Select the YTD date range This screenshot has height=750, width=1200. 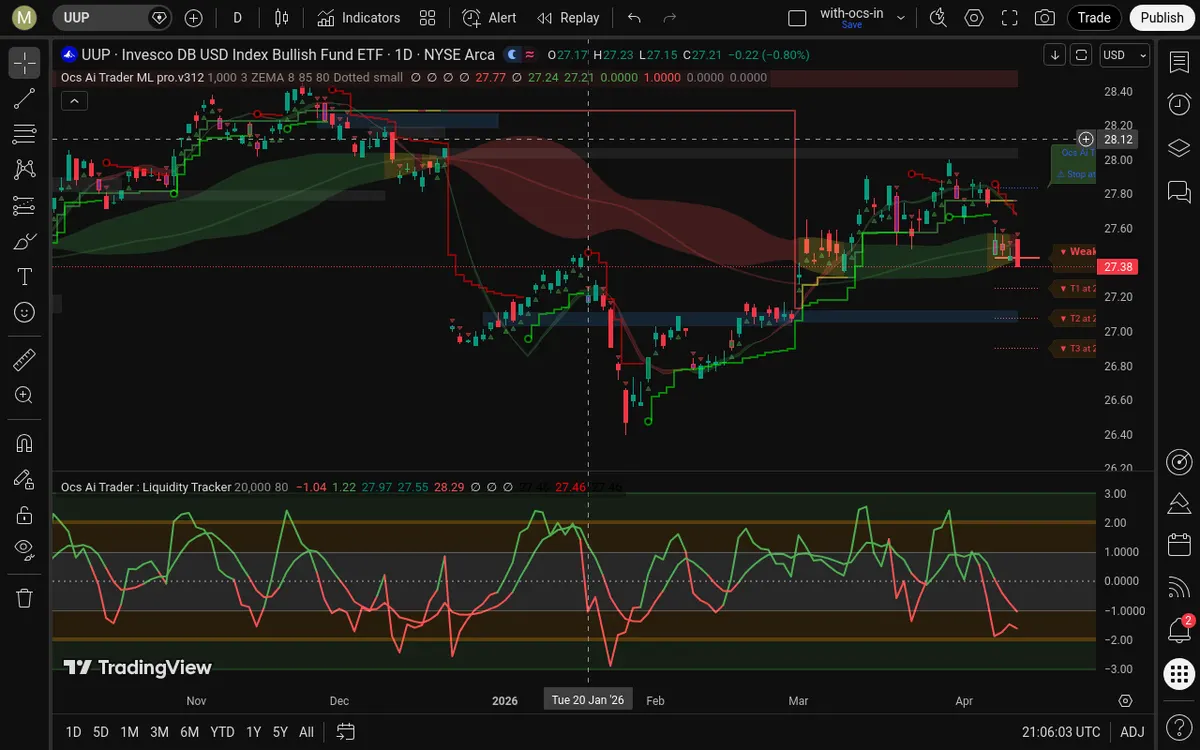pyautogui.click(x=222, y=732)
